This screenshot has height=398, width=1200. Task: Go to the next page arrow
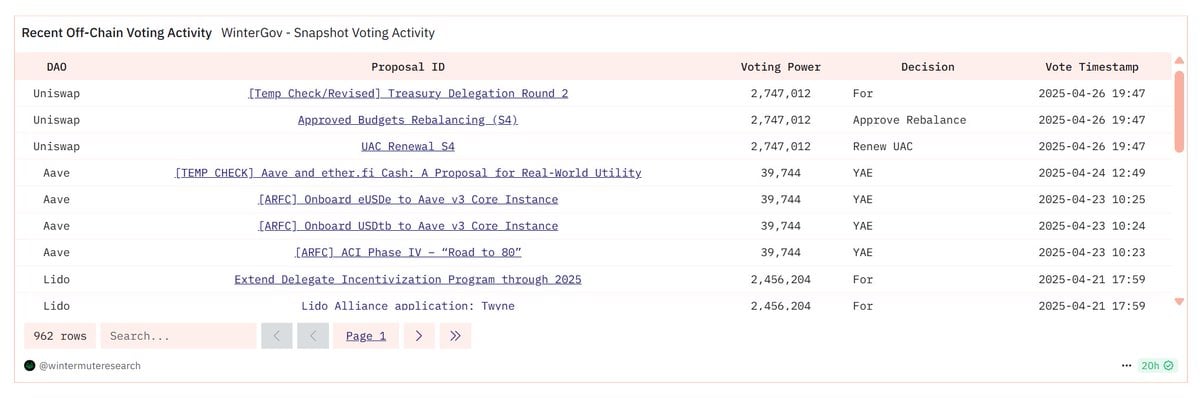419,336
